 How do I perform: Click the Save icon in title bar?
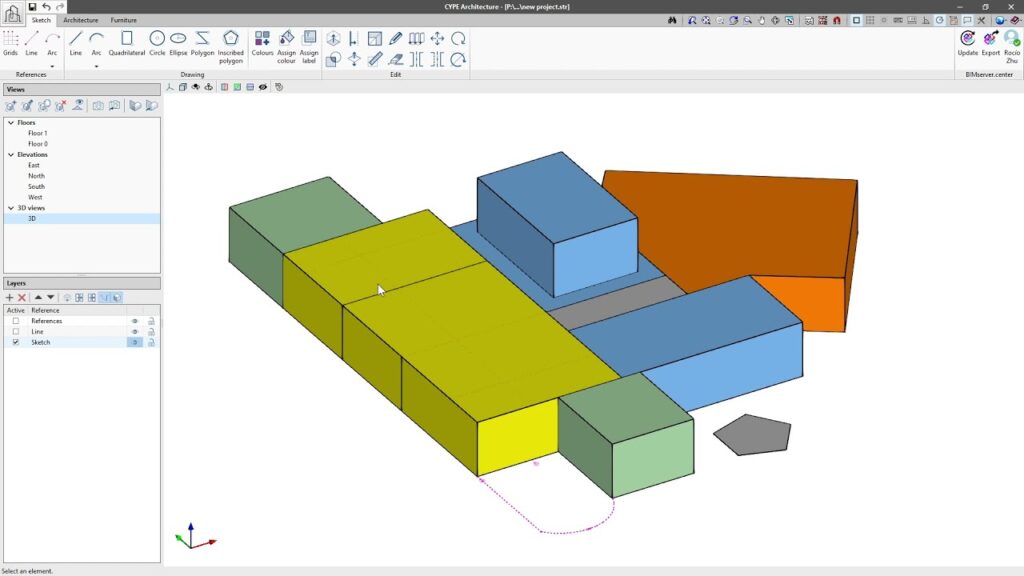(32, 7)
